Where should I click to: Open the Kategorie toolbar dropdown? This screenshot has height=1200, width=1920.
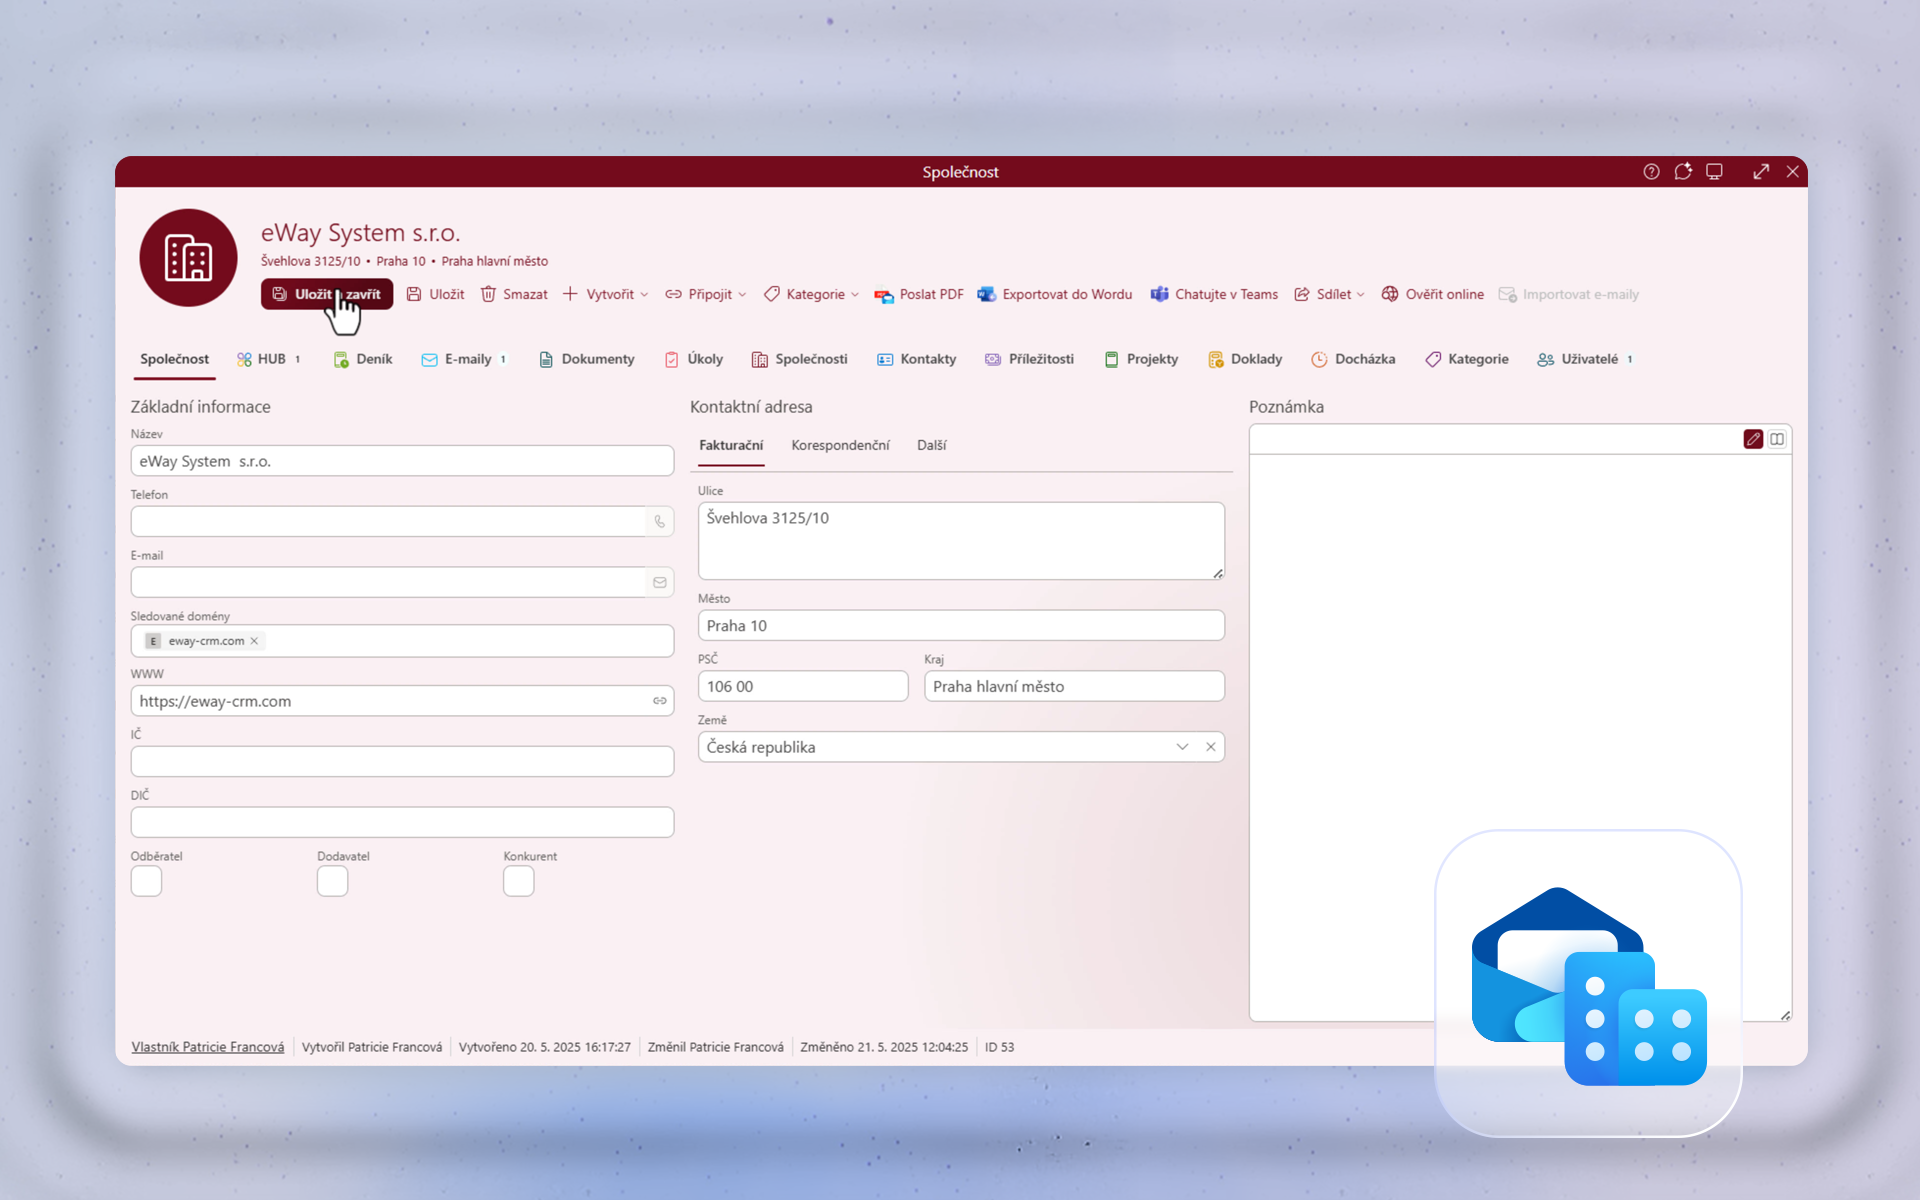[811, 294]
